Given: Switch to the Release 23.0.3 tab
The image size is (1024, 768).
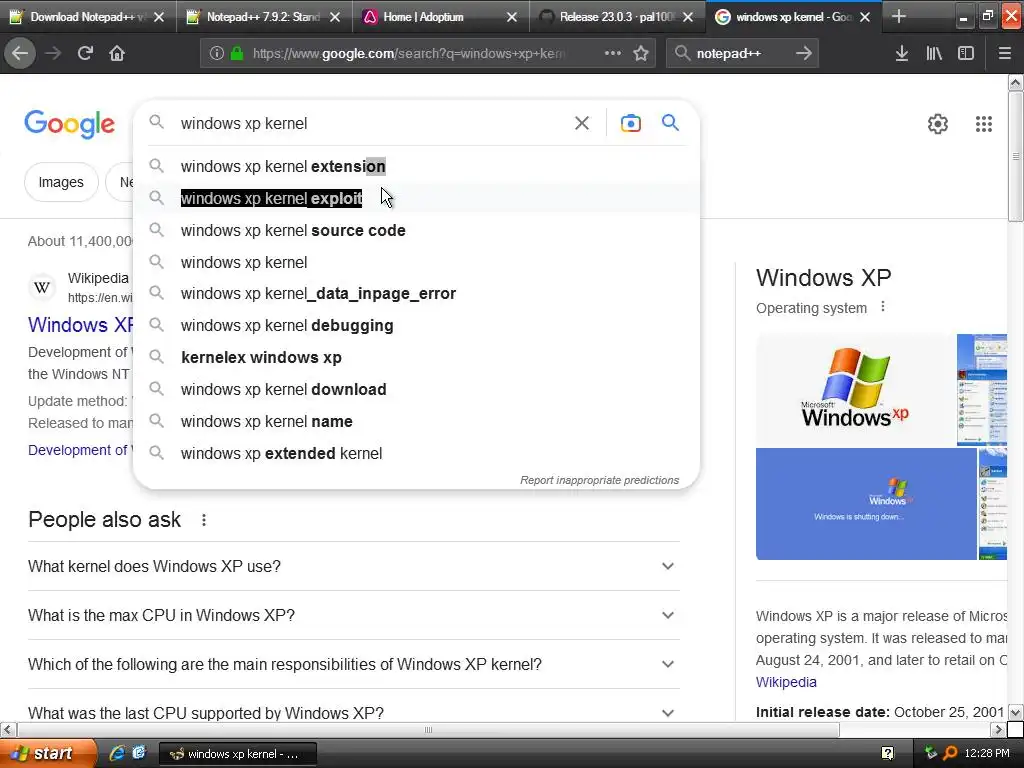Looking at the screenshot, I should (x=617, y=17).
